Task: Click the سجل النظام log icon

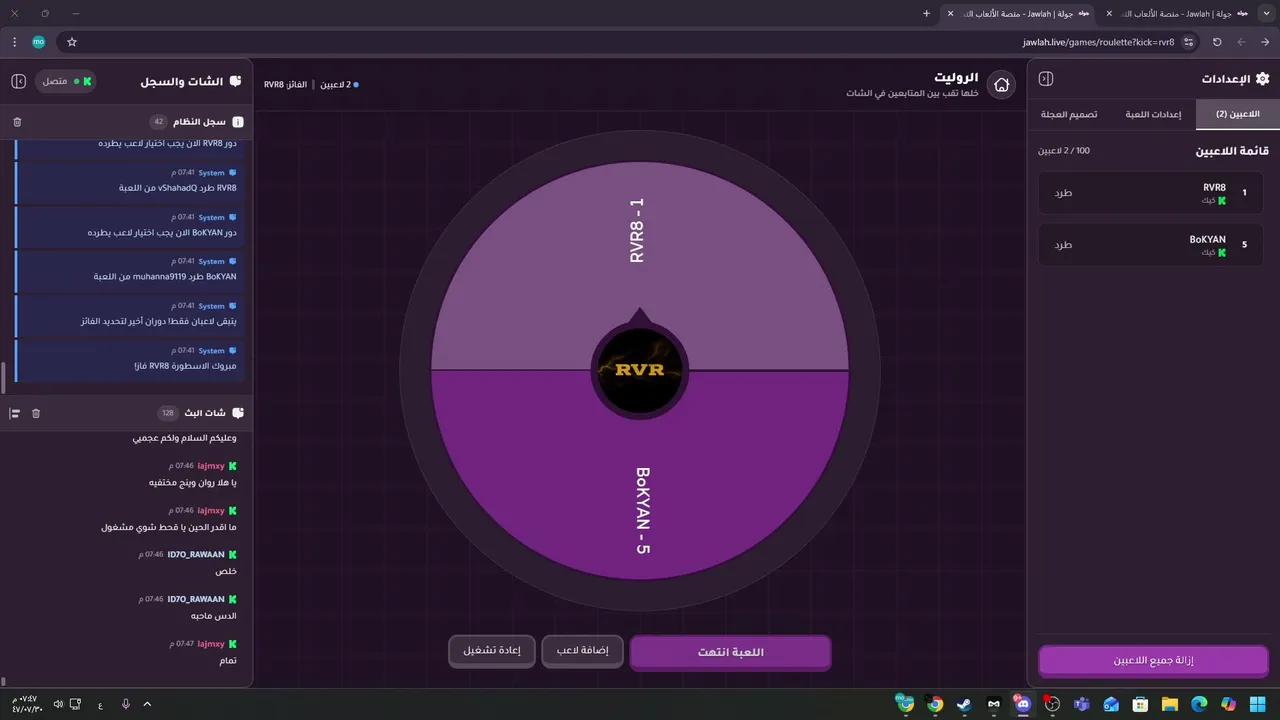Action: point(237,122)
